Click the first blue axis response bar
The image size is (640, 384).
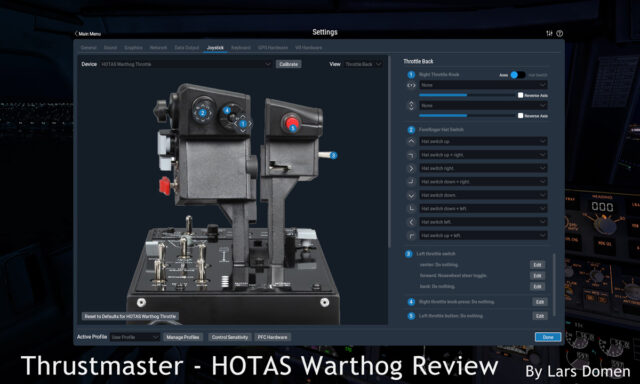click(443, 95)
